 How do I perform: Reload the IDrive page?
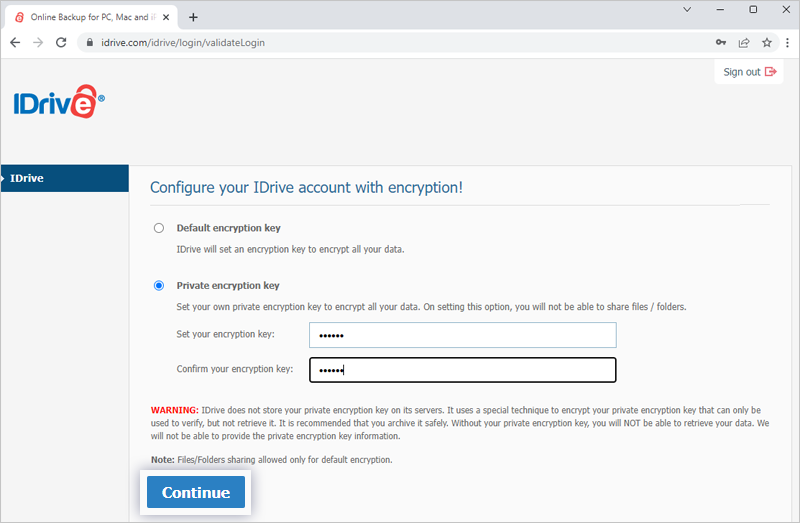click(61, 42)
